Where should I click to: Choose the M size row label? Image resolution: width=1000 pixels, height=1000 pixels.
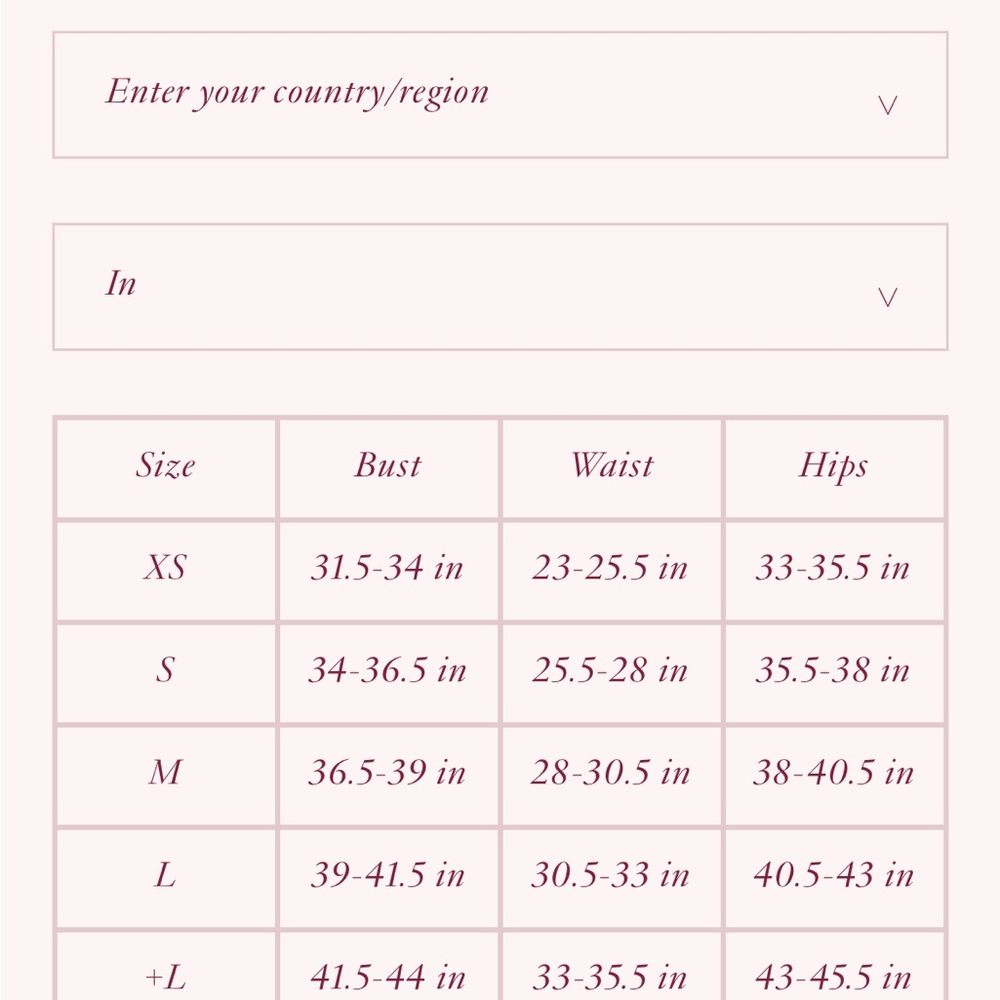pyautogui.click(x=166, y=773)
